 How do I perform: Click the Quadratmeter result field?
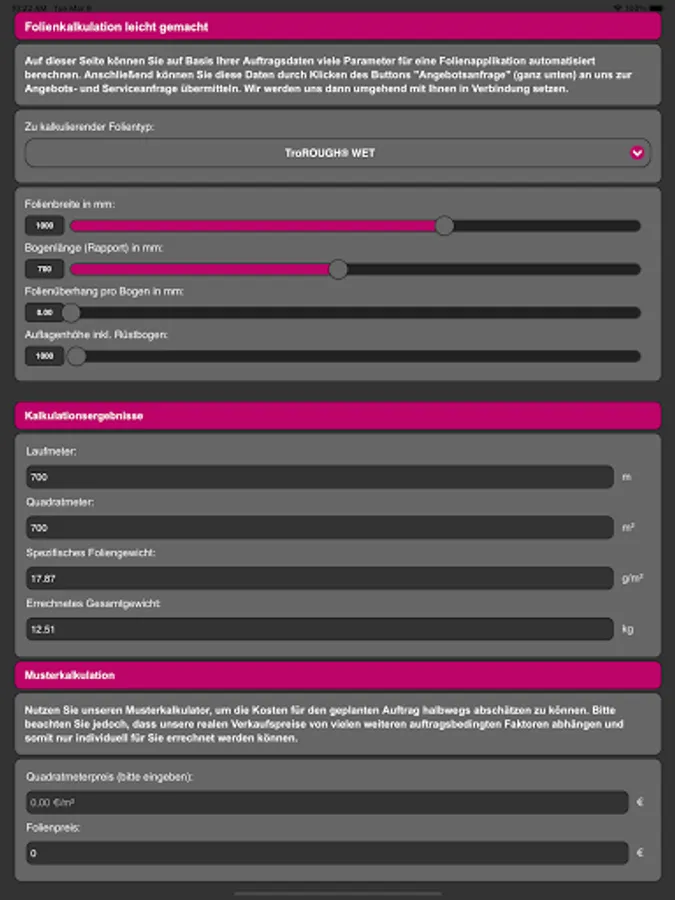point(319,527)
